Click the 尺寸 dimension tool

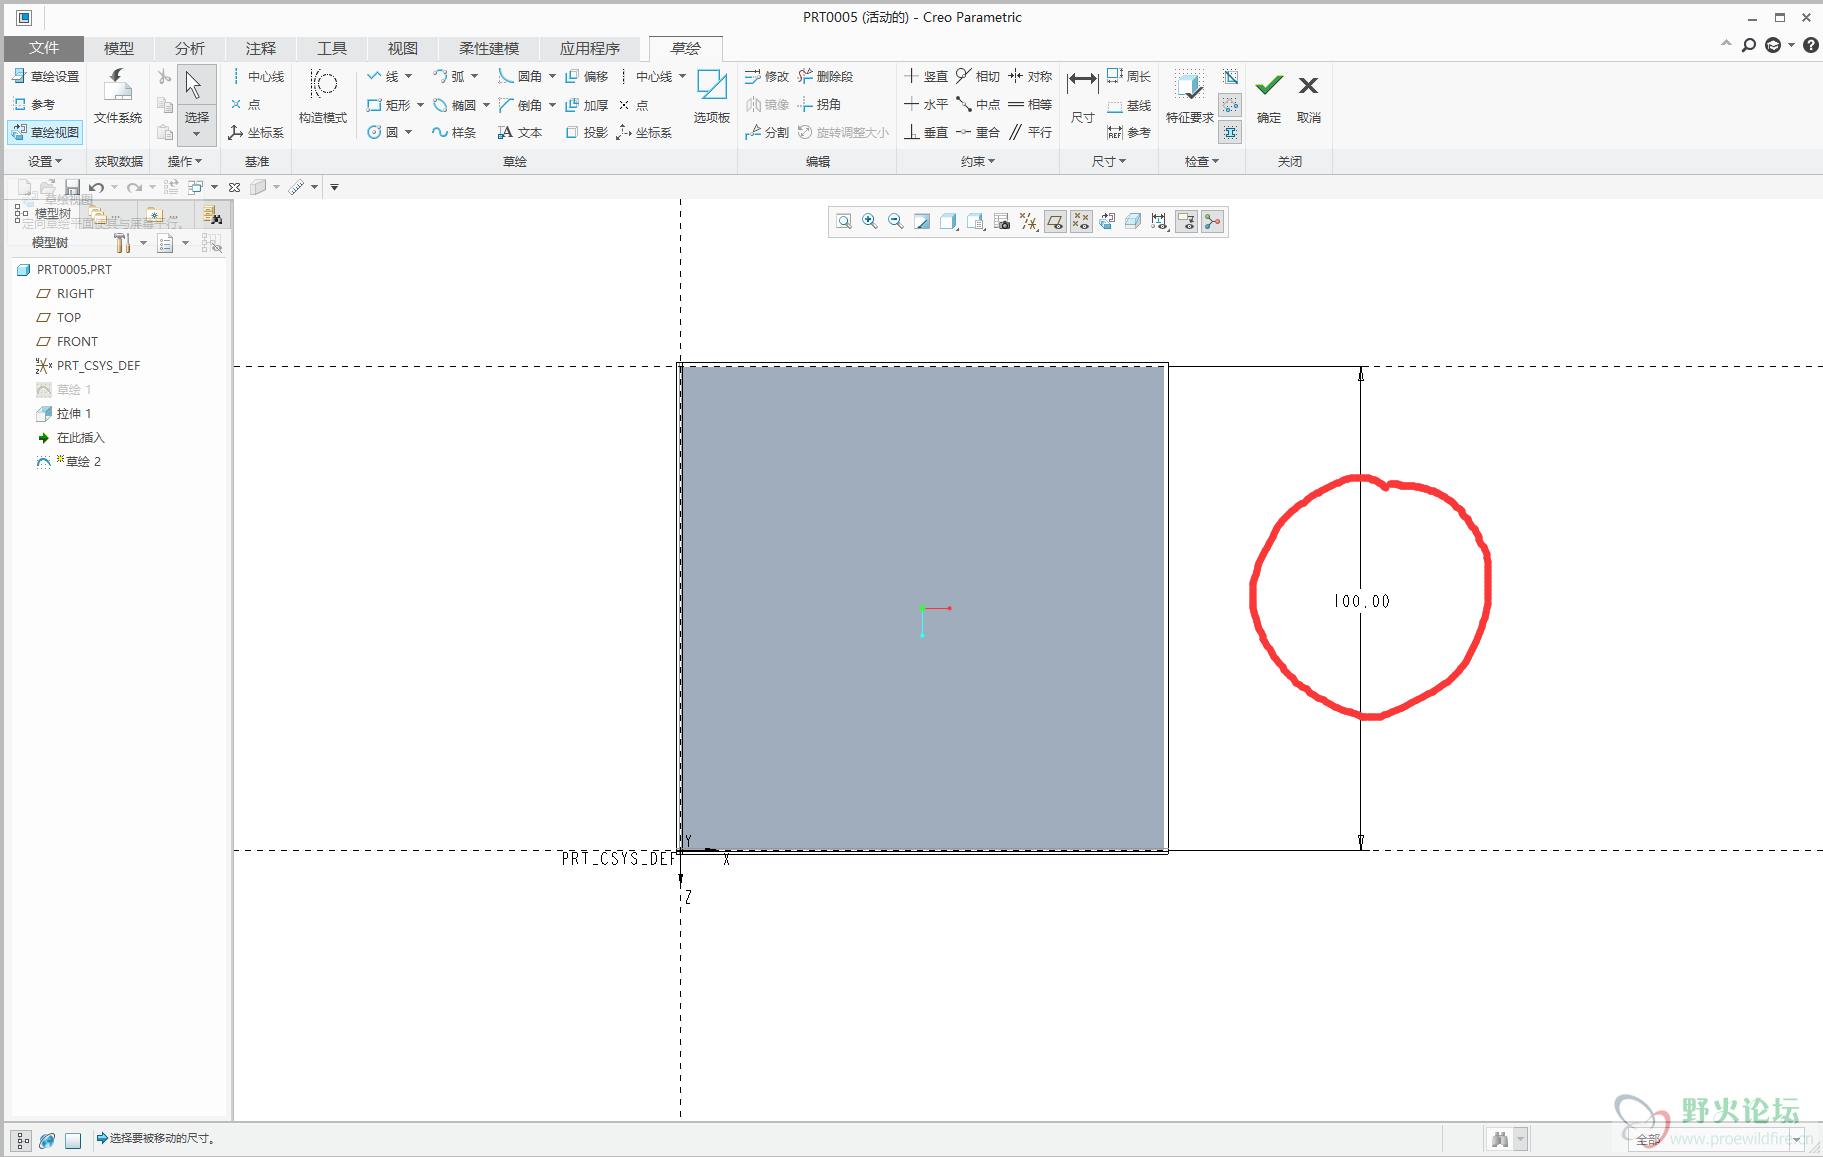[x=1082, y=96]
